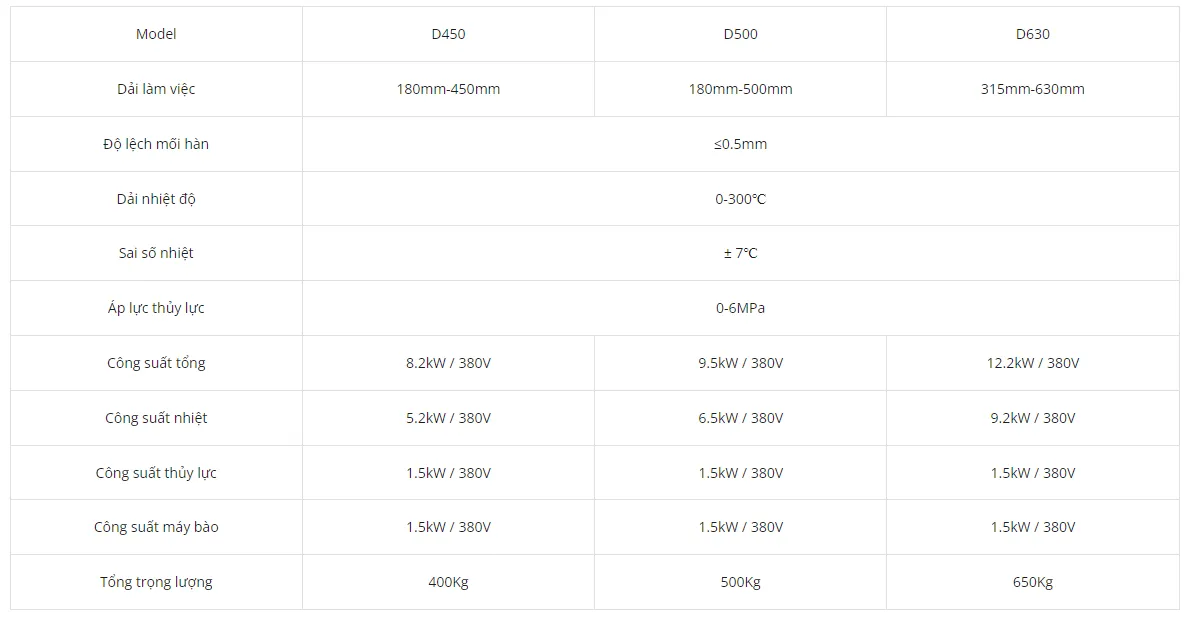Select the 9.5kW / 380V total power cell
Screen dimensions: 1190x626
[x=740, y=363]
